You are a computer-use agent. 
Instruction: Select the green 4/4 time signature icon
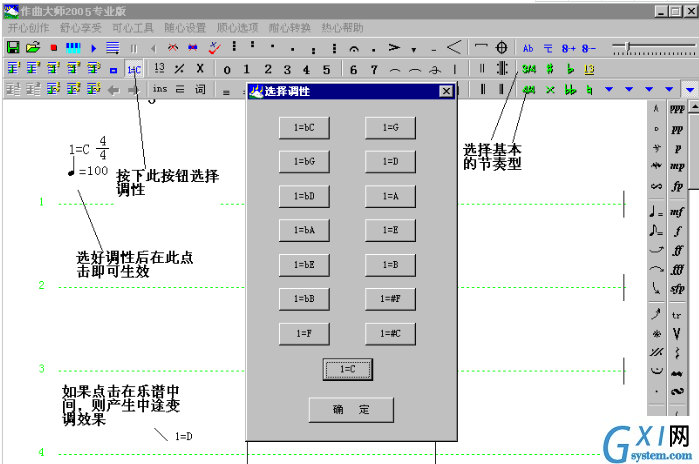(529, 90)
